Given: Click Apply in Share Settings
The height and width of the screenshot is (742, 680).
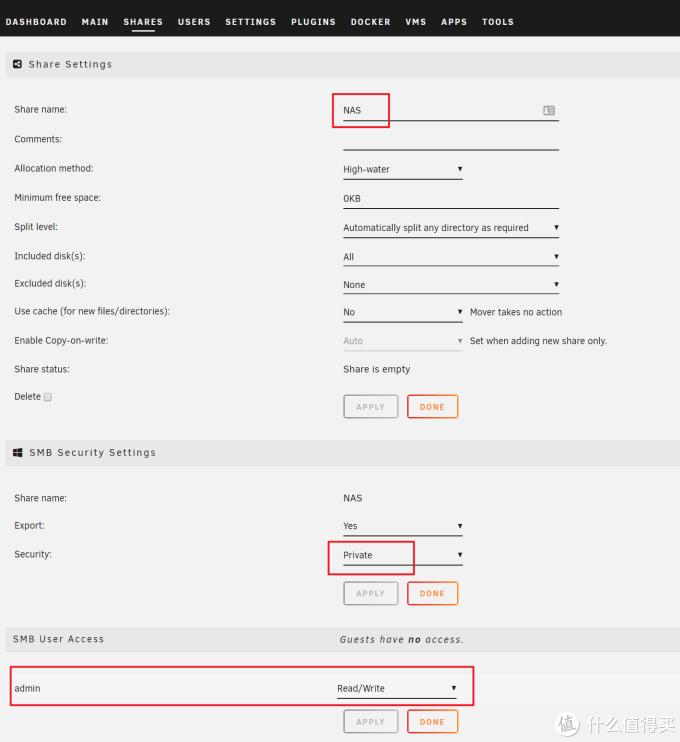Looking at the screenshot, I should (371, 406).
